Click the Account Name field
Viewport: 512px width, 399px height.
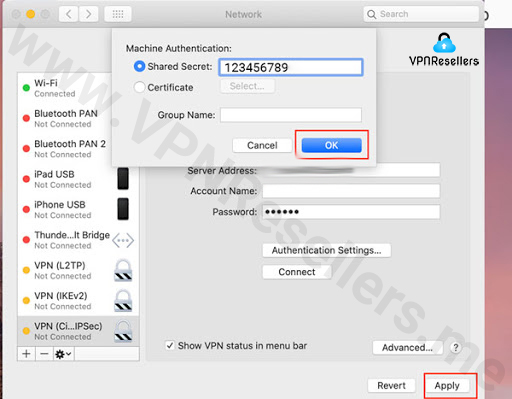(x=351, y=191)
